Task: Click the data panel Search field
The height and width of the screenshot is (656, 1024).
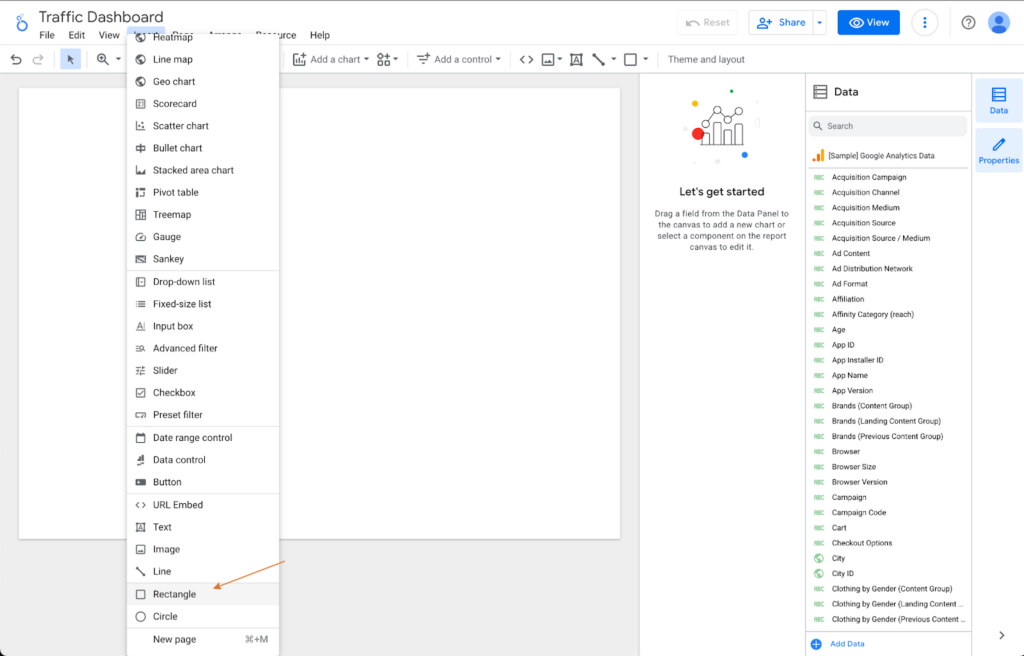Action: [888, 126]
